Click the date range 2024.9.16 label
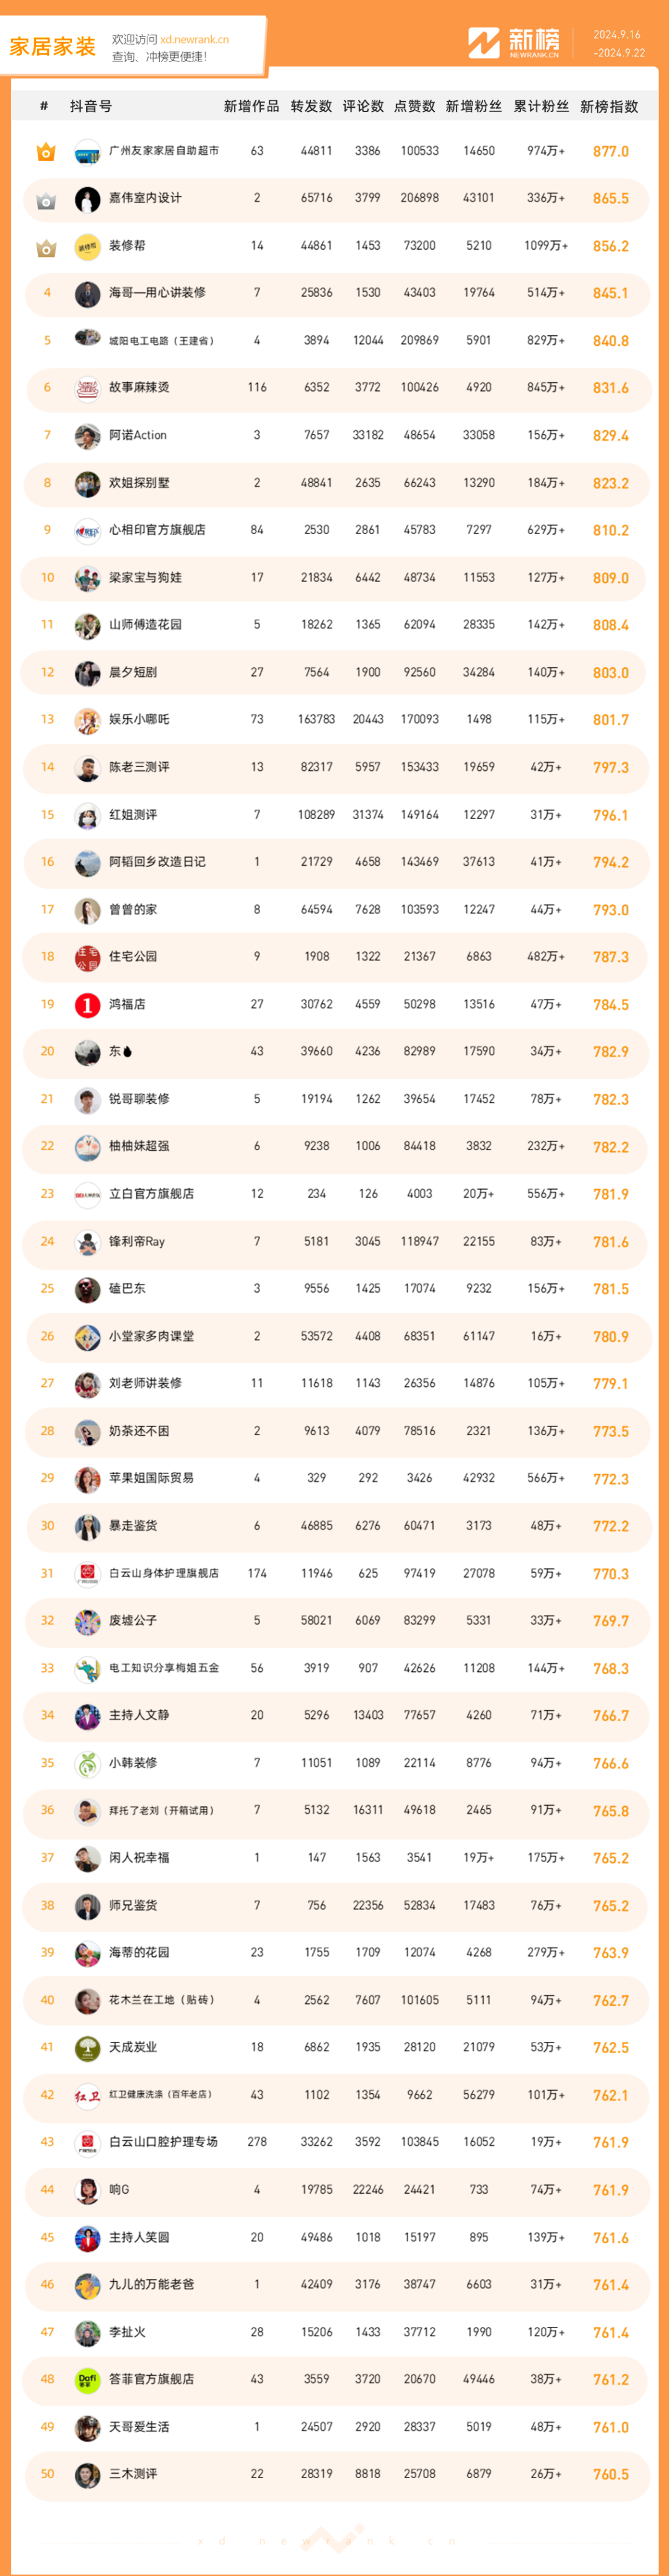The width and height of the screenshot is (669, 2576). (x=617, y=35)
